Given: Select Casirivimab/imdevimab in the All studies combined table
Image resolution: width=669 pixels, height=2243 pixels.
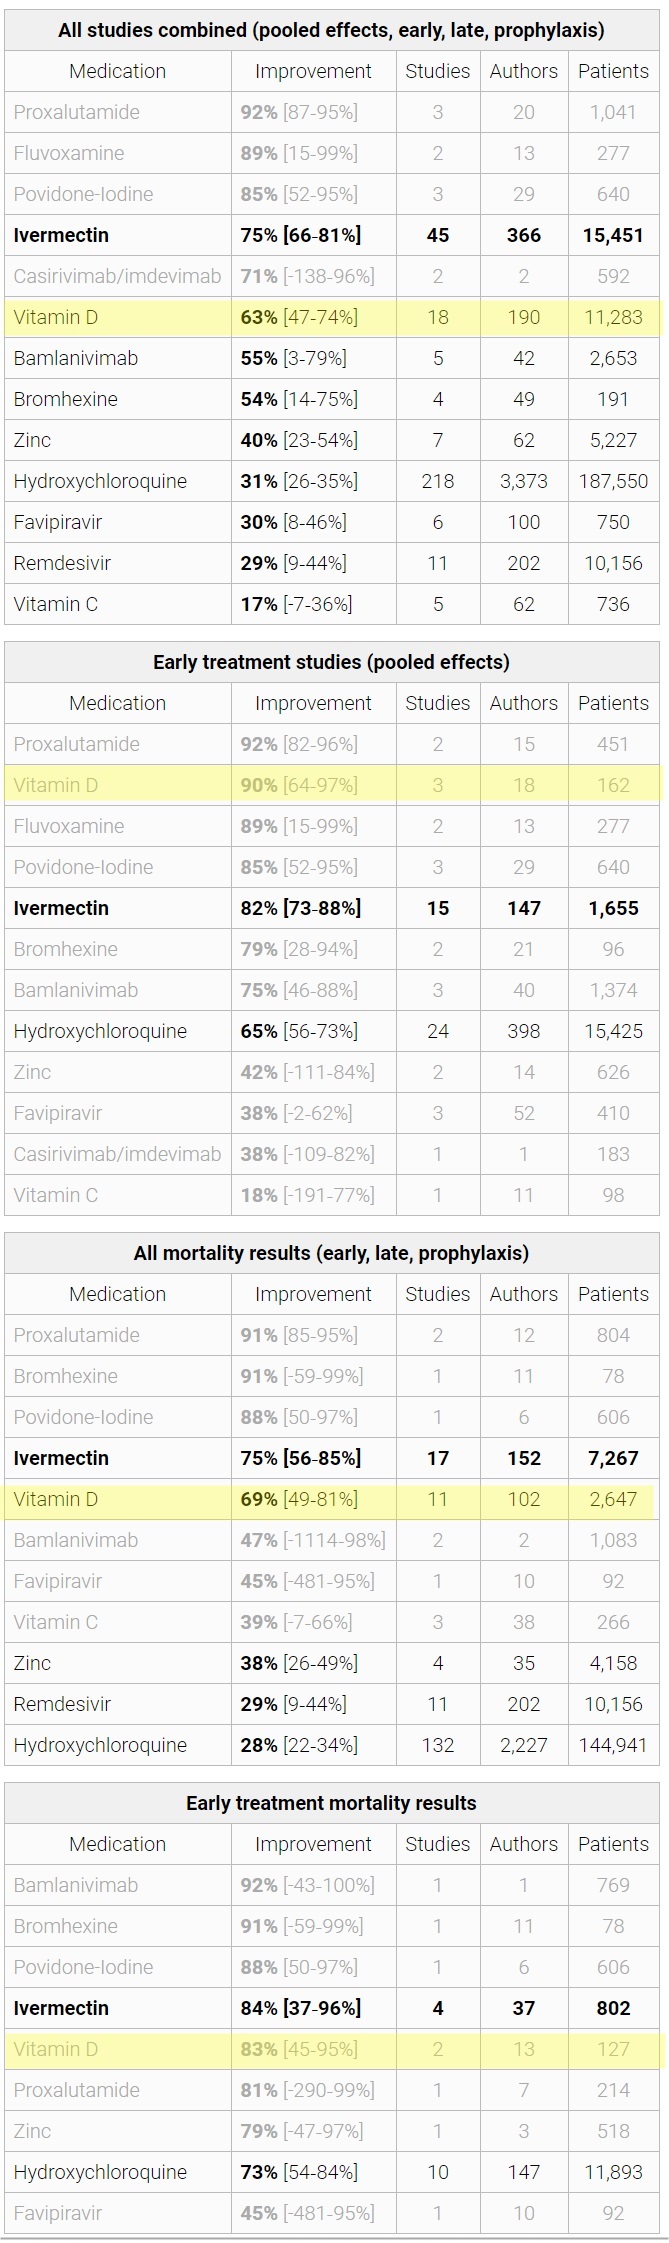Looking at the screenshot, I should point(117,276).
